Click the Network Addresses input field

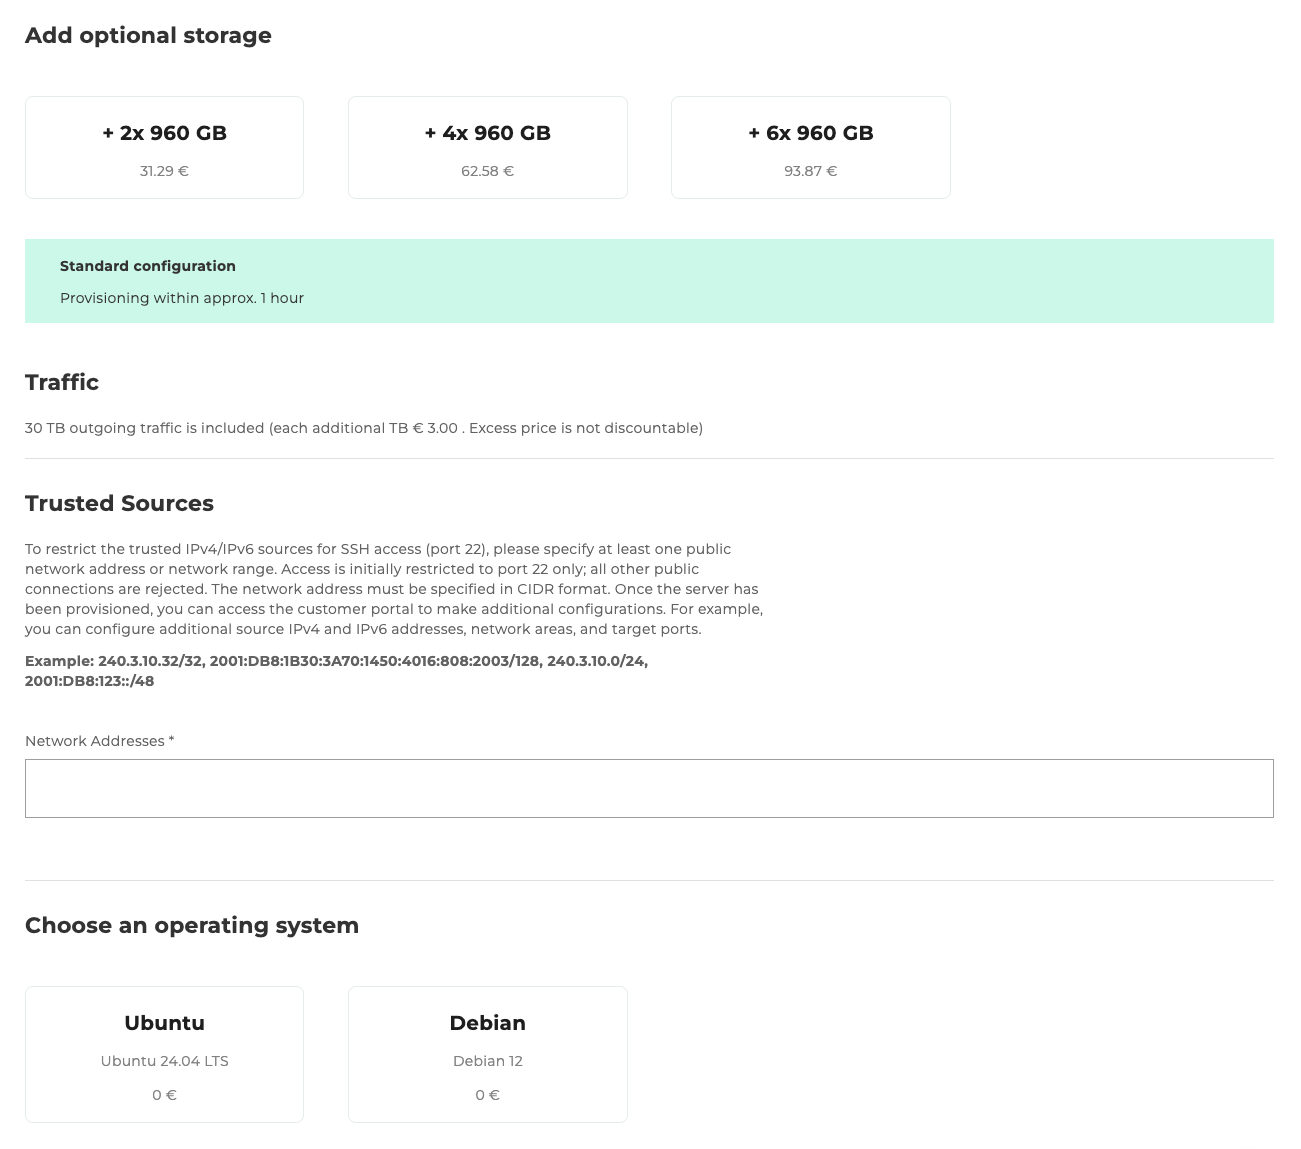[648, 788]
